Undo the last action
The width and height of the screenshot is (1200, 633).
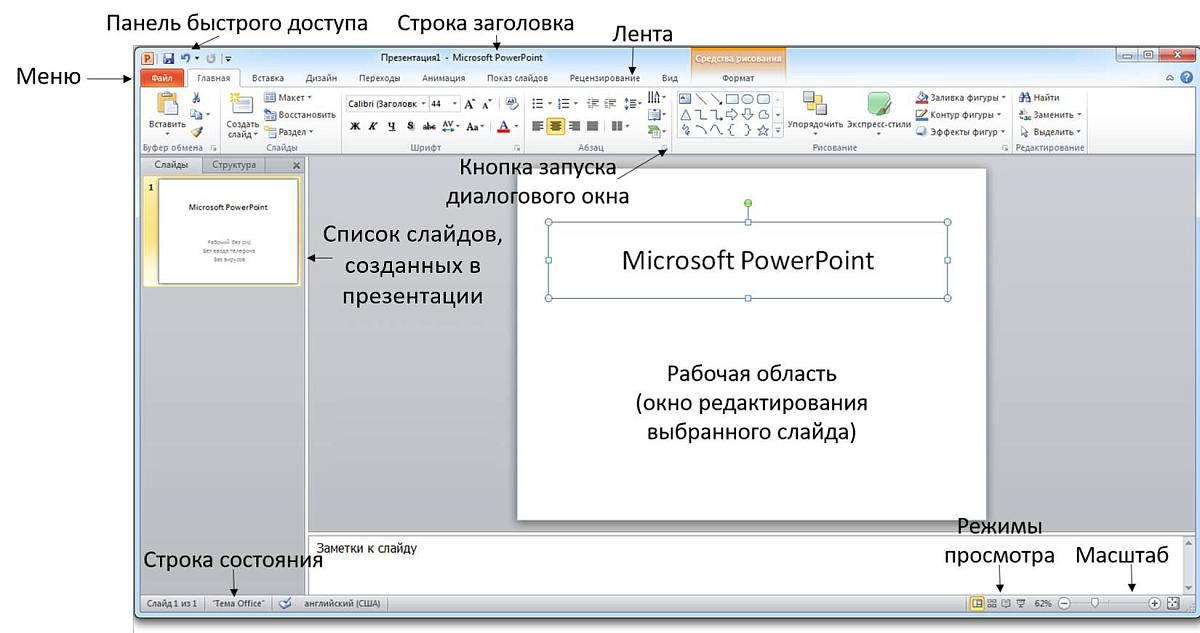(186, 59)
